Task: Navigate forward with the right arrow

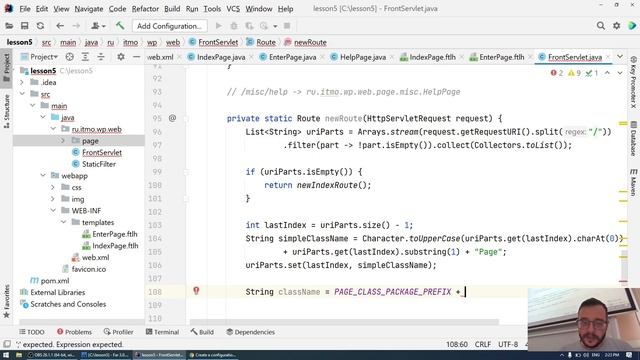Action: (76, 26)
